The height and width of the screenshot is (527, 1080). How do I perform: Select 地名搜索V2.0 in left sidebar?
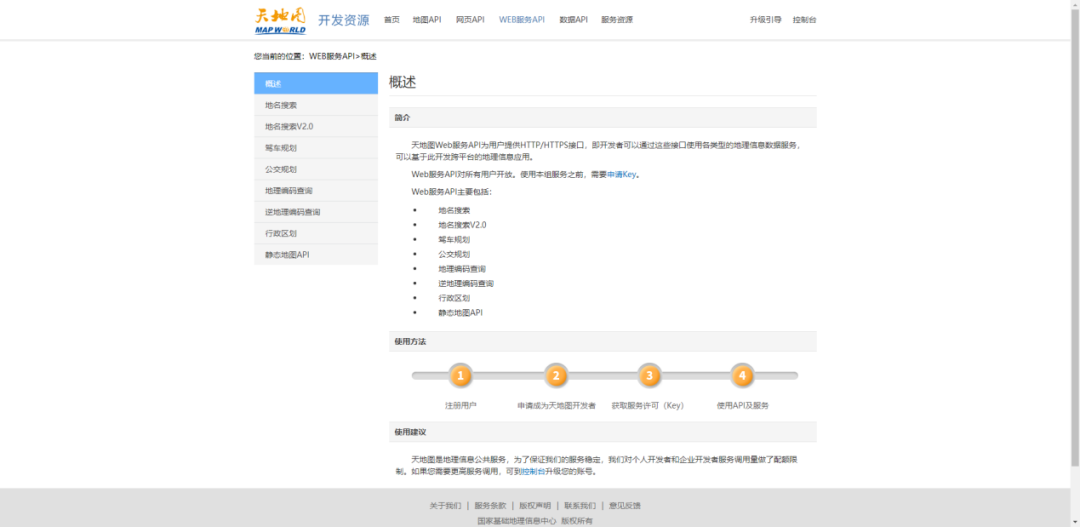coord(316,127)
